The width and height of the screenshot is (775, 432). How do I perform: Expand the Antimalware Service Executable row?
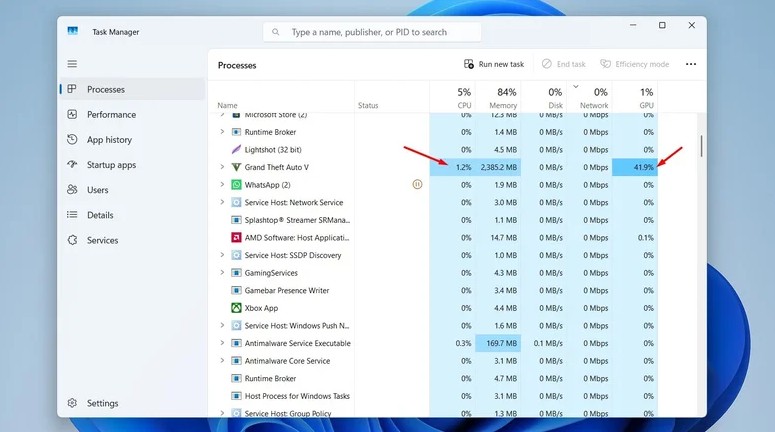(222, 343)
